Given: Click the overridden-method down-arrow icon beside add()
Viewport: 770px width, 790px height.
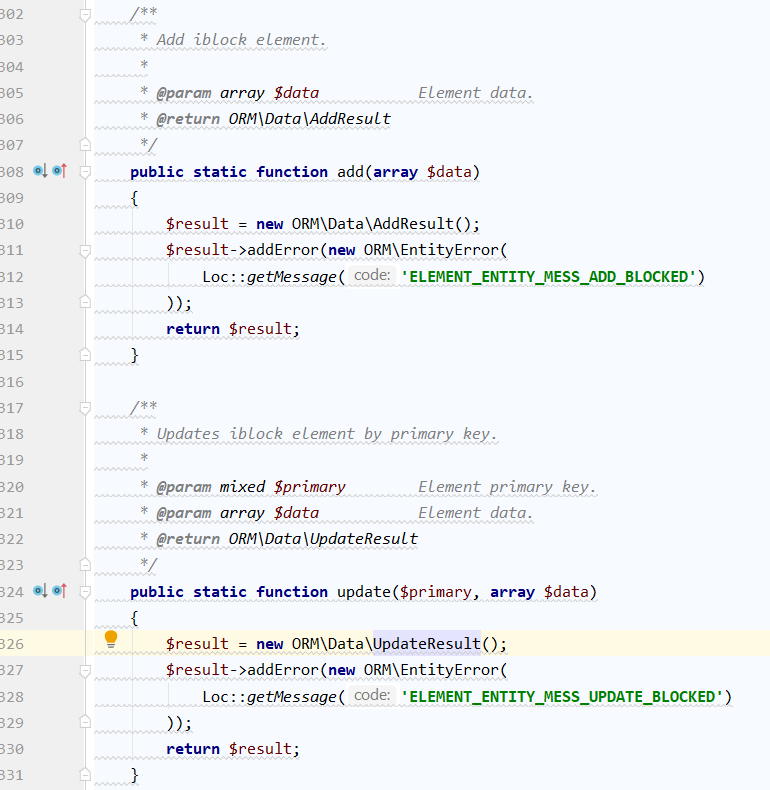Looking at the screenshot, I should [x=40, y=171].
